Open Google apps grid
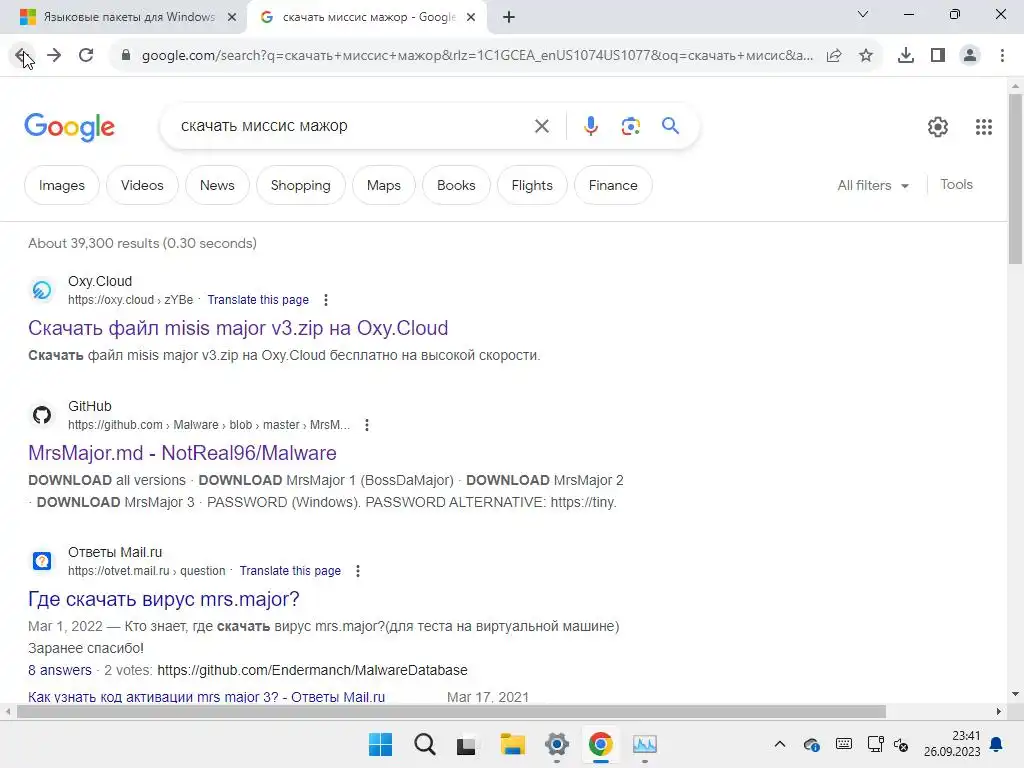This screenshot has width=1024, height=768. pos(984,127)
